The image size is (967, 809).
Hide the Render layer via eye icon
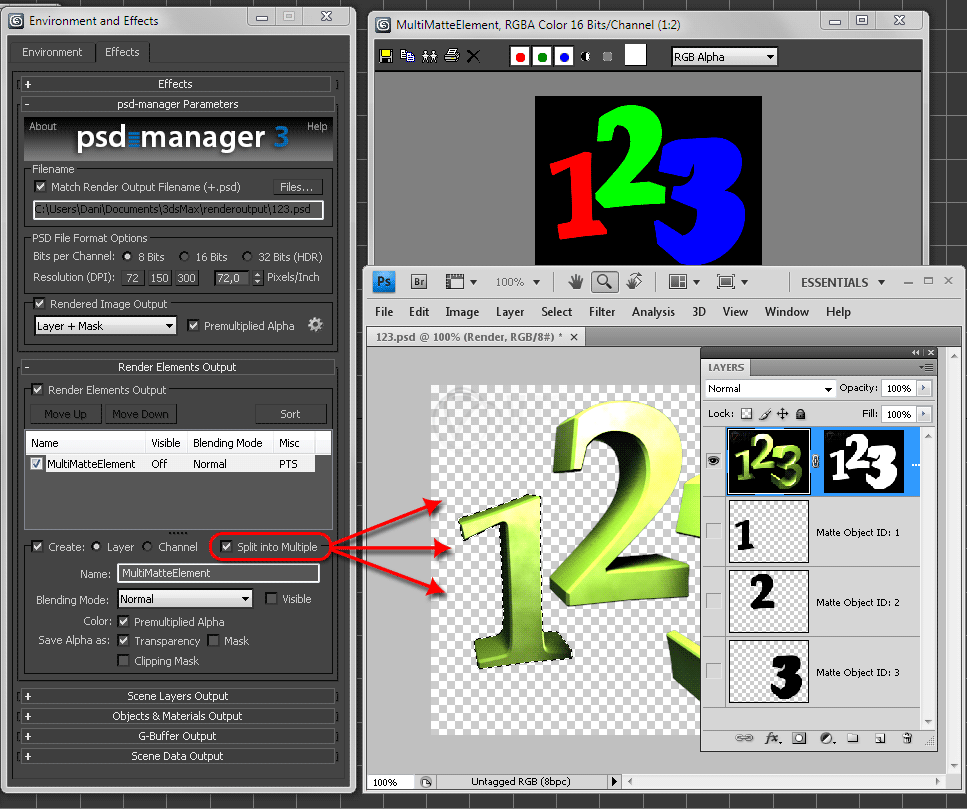point(714,461)
